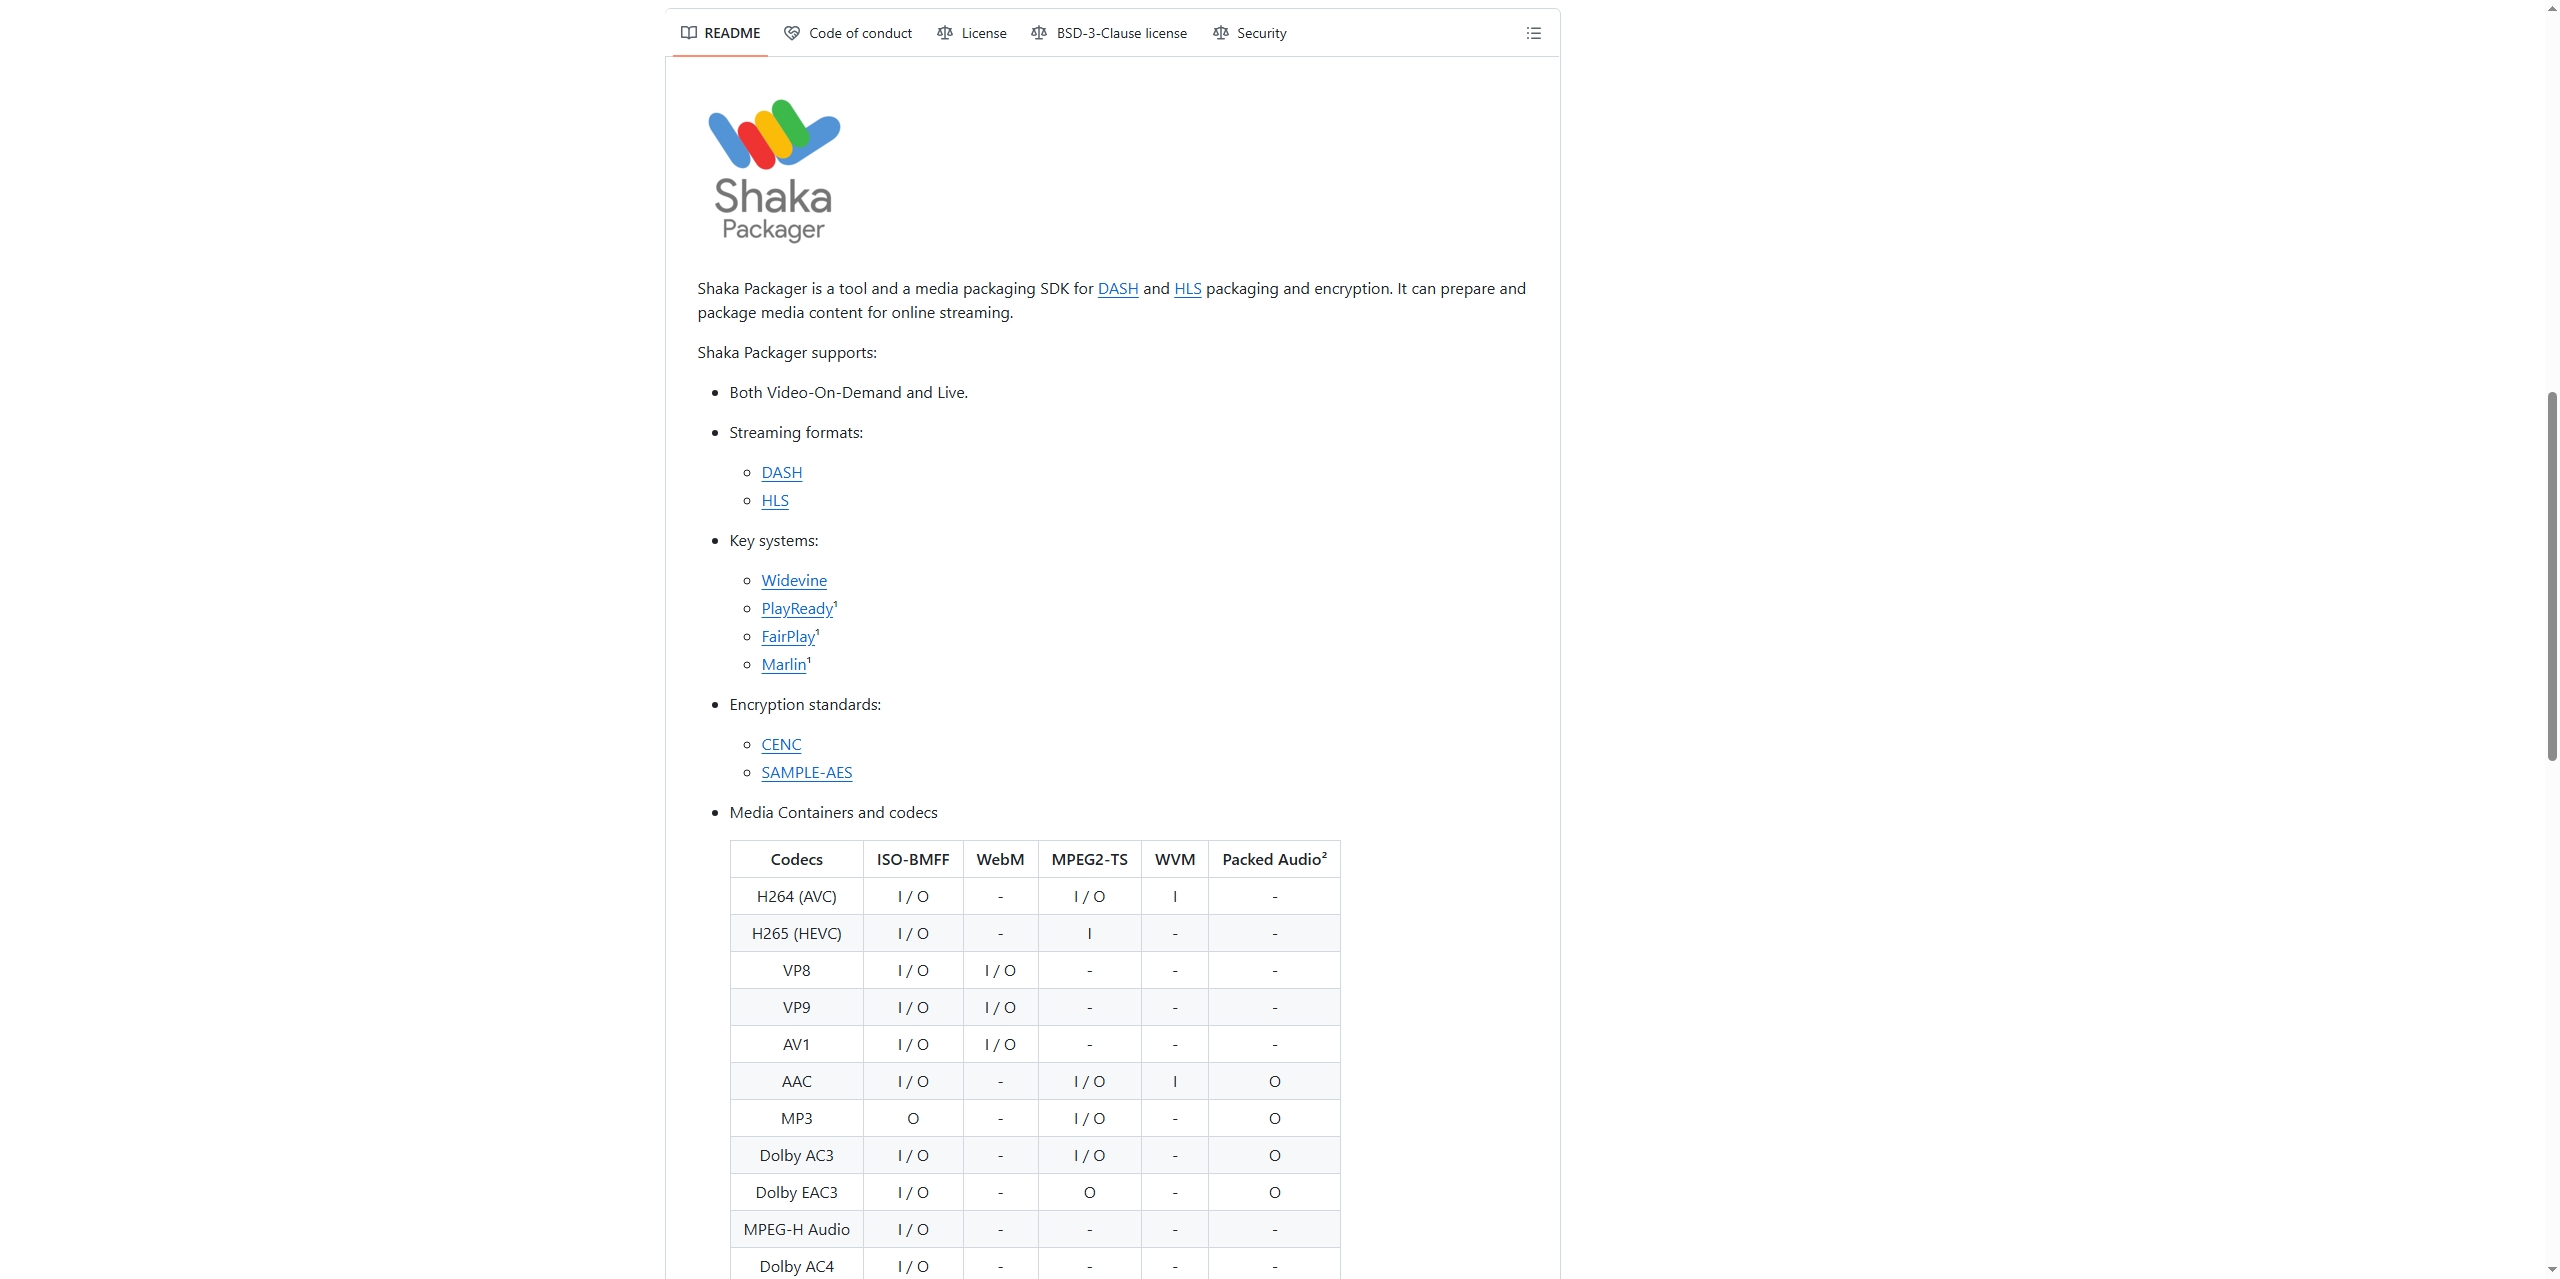The image size is (2560, 1279).
Task: Click the H264 (AVC) WVM cell
Action: pos(1174,897)
